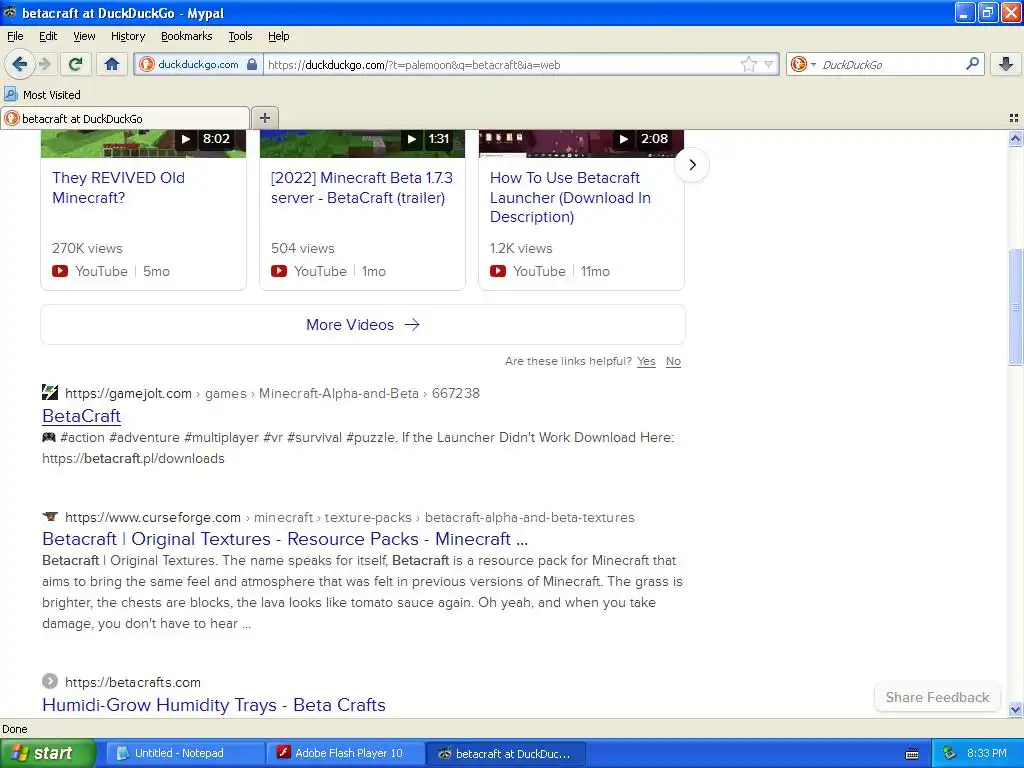Click the More Videos button
1024x768 pixels.
[x=363, y=325]
